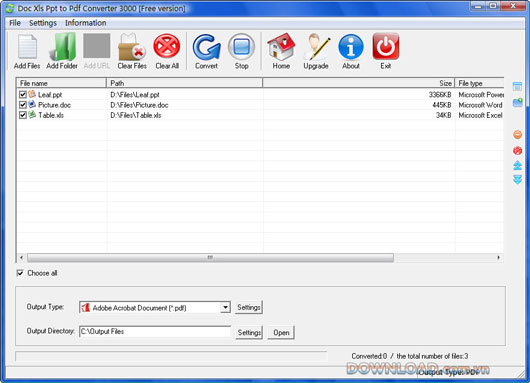Image resolution: width=530 pixels, height=383 pixels.
Task: Click the Converted:0 total files status text
Action: pyautogui.click(x=410, y=356)
